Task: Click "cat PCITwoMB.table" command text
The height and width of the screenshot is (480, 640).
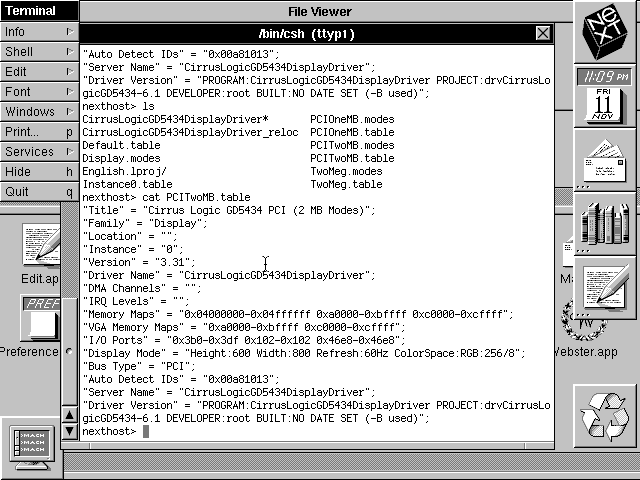Action: tap(196, 198)
